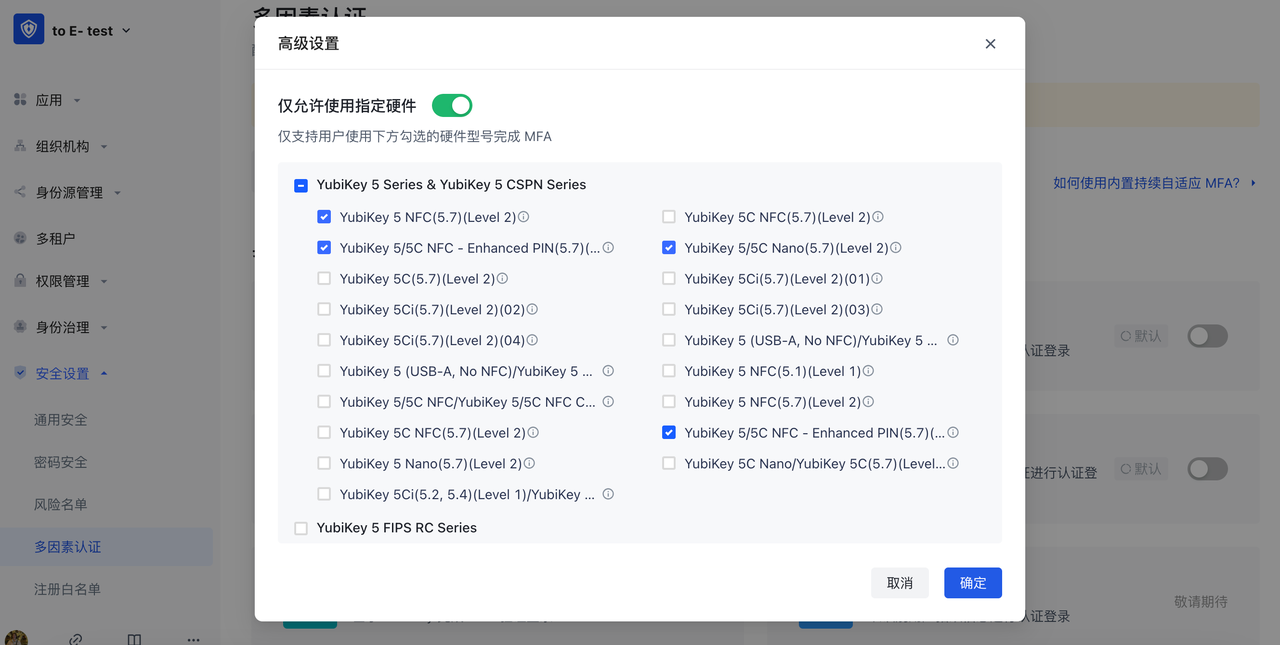Click info icon next to YubiKey 5/5C Nano(5.7)
Image resolution: width=1280 pixels, height=645 pixels.
[896, 248]
